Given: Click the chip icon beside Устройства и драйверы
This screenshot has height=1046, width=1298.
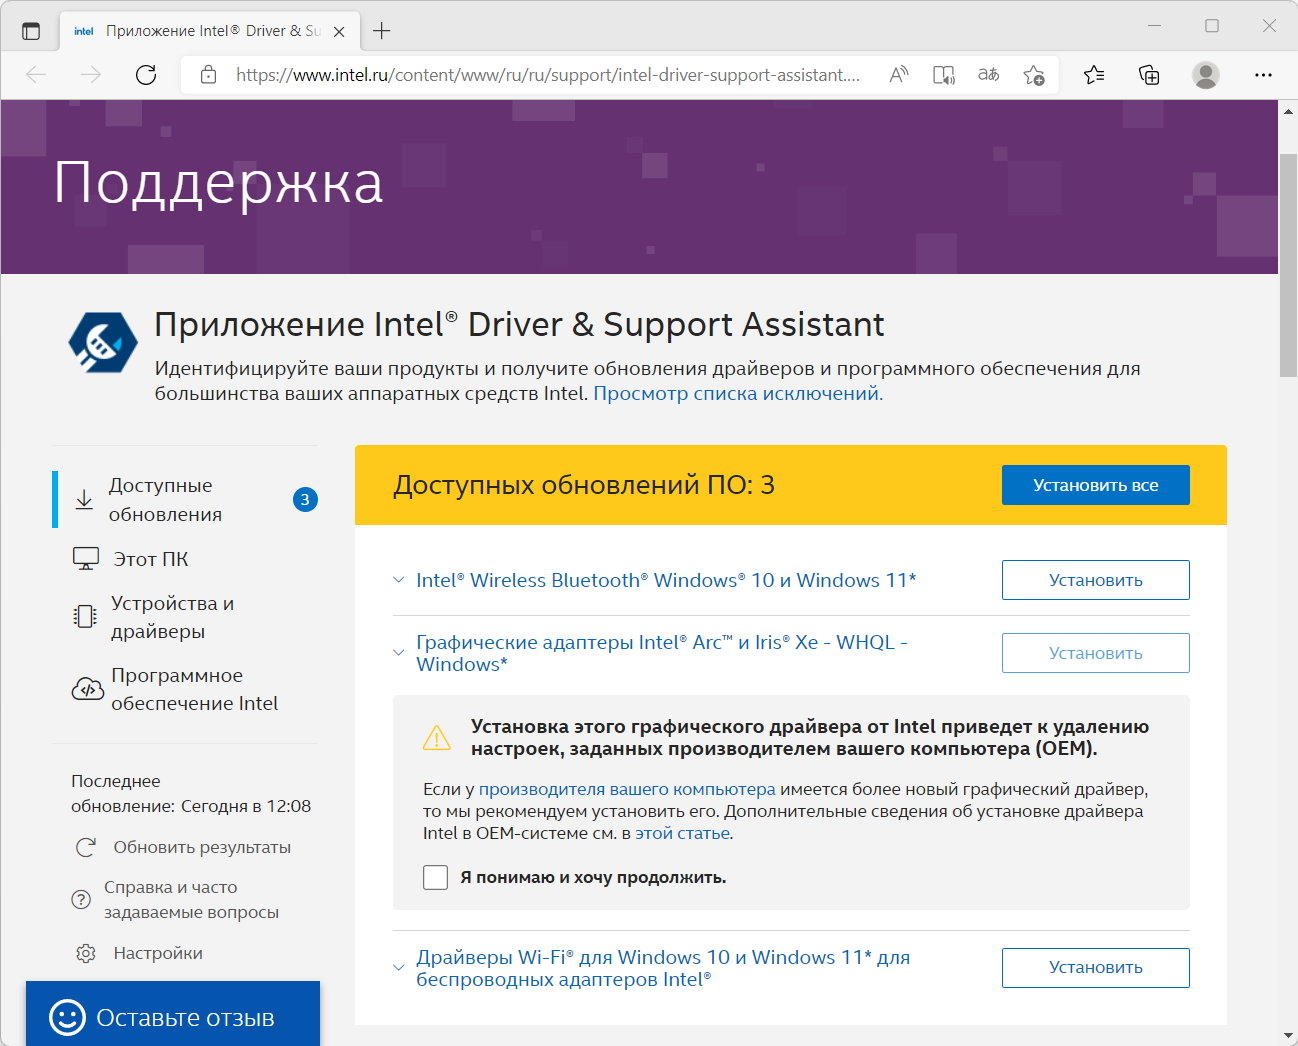Looking at the screenshot, I should 85,617.
